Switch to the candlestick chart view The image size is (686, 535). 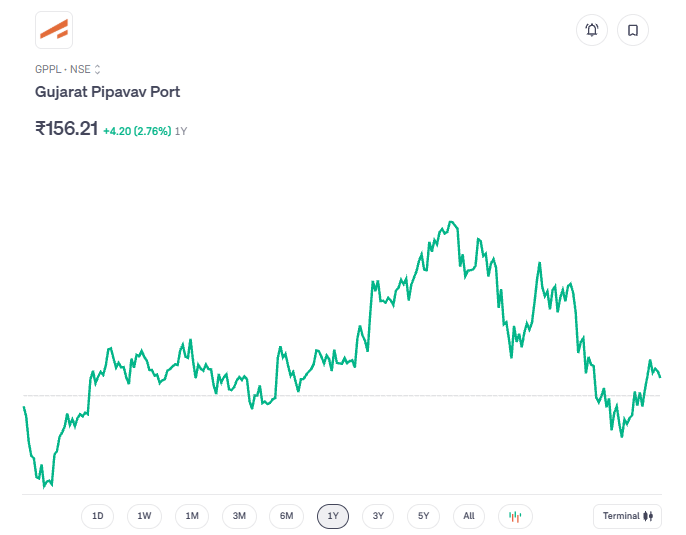pos(515,516)
